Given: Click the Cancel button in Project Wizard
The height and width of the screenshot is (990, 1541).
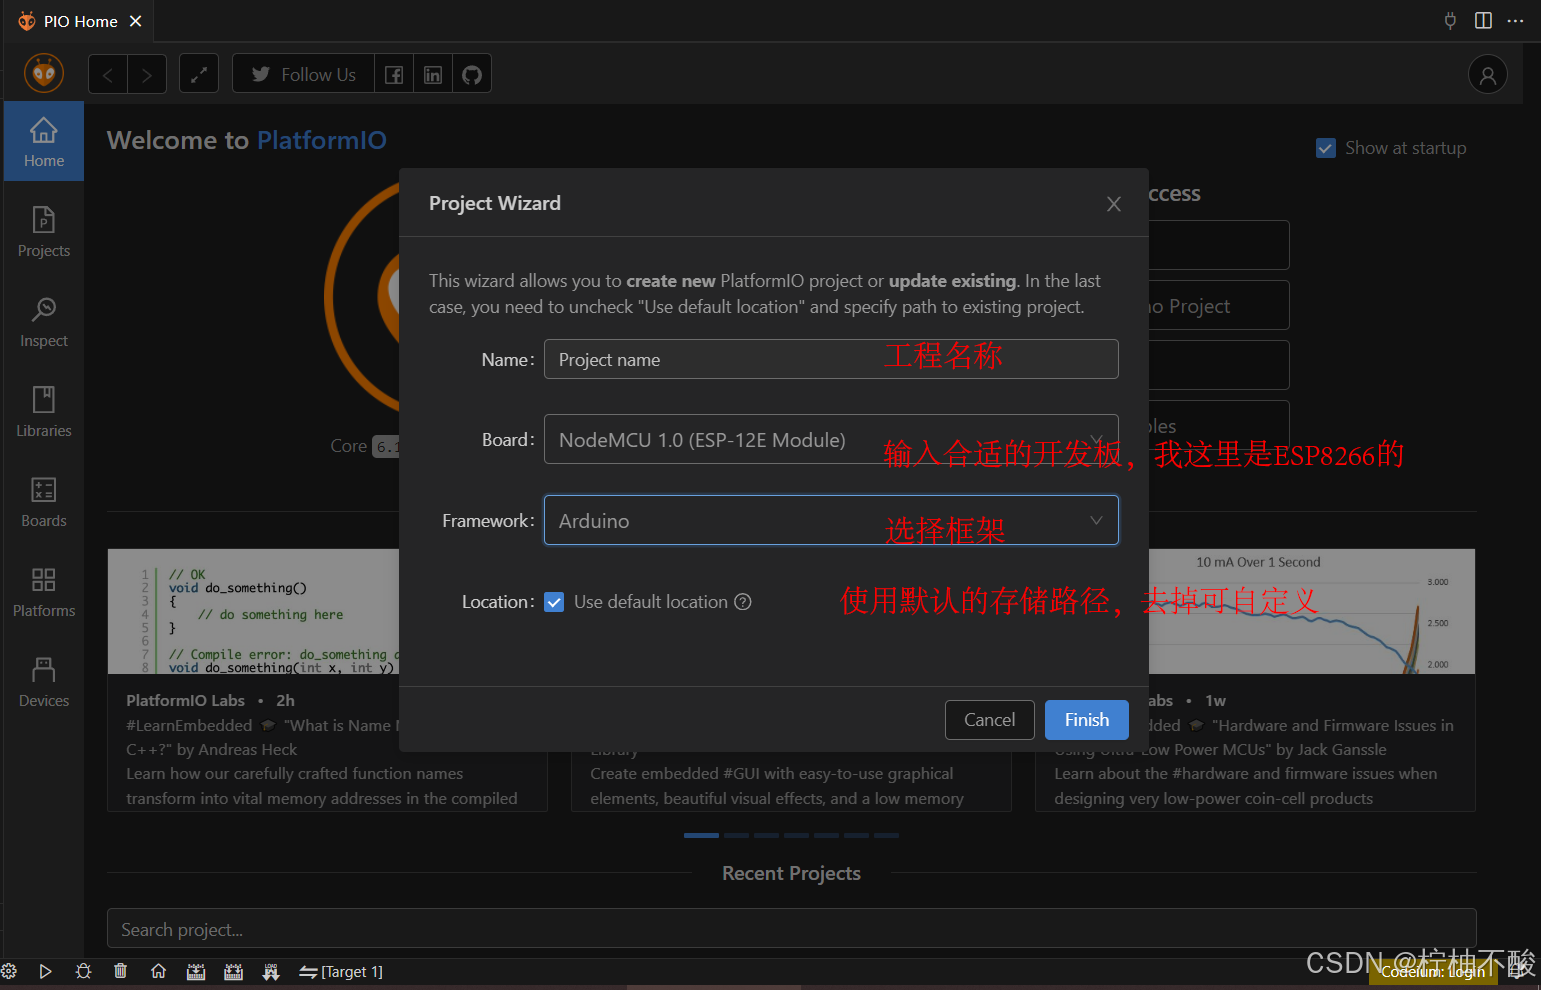Looking at the screenshot, I should click(x=989, y=720).
